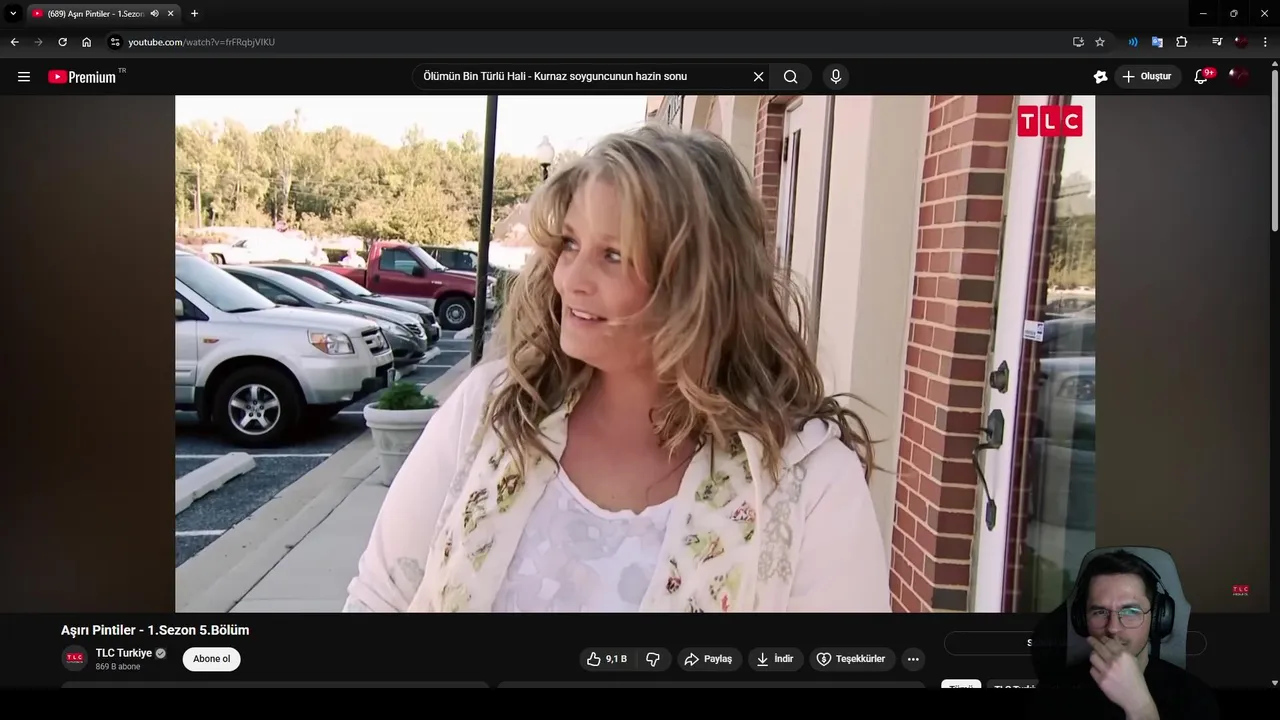Open media controls playlist icon

coord(1217,42)
